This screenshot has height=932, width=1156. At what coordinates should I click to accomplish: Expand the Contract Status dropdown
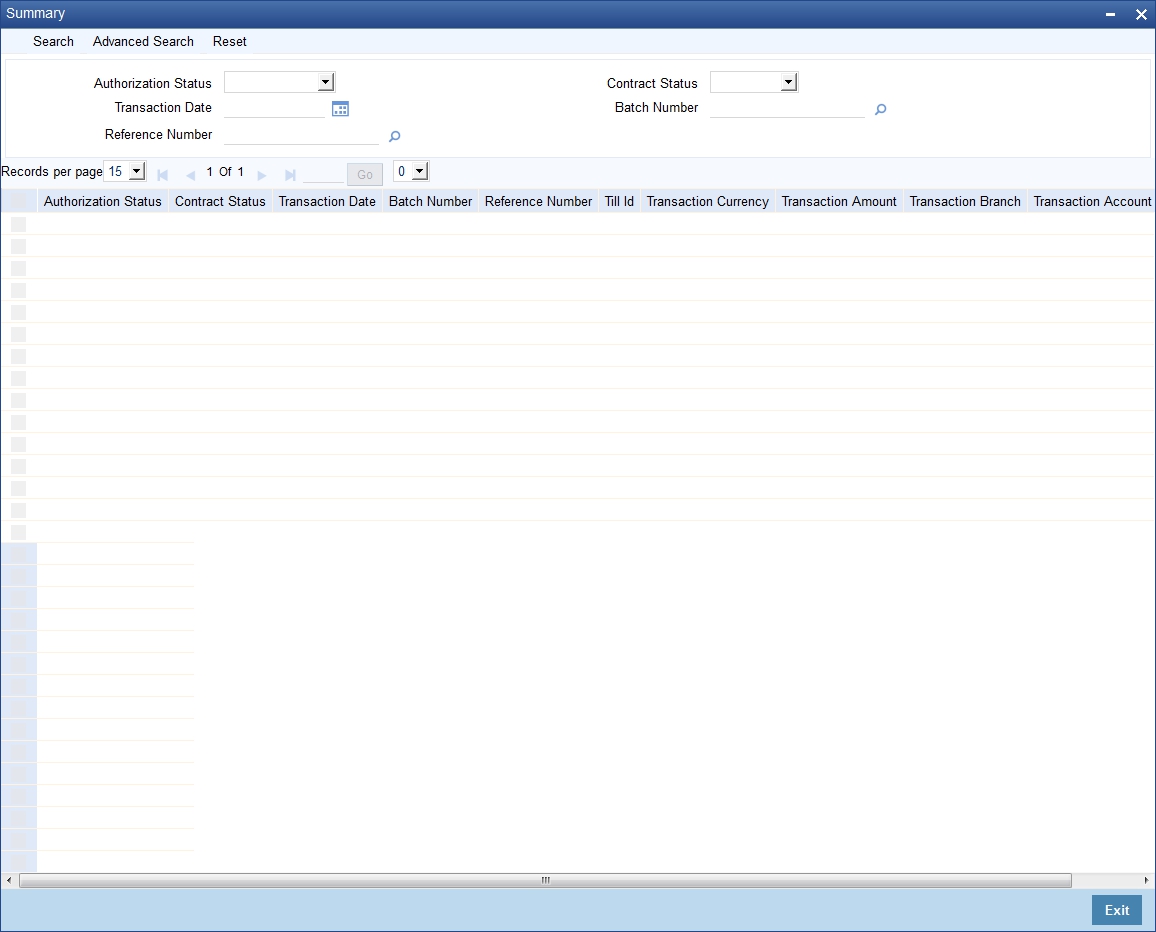click(789, 83)
